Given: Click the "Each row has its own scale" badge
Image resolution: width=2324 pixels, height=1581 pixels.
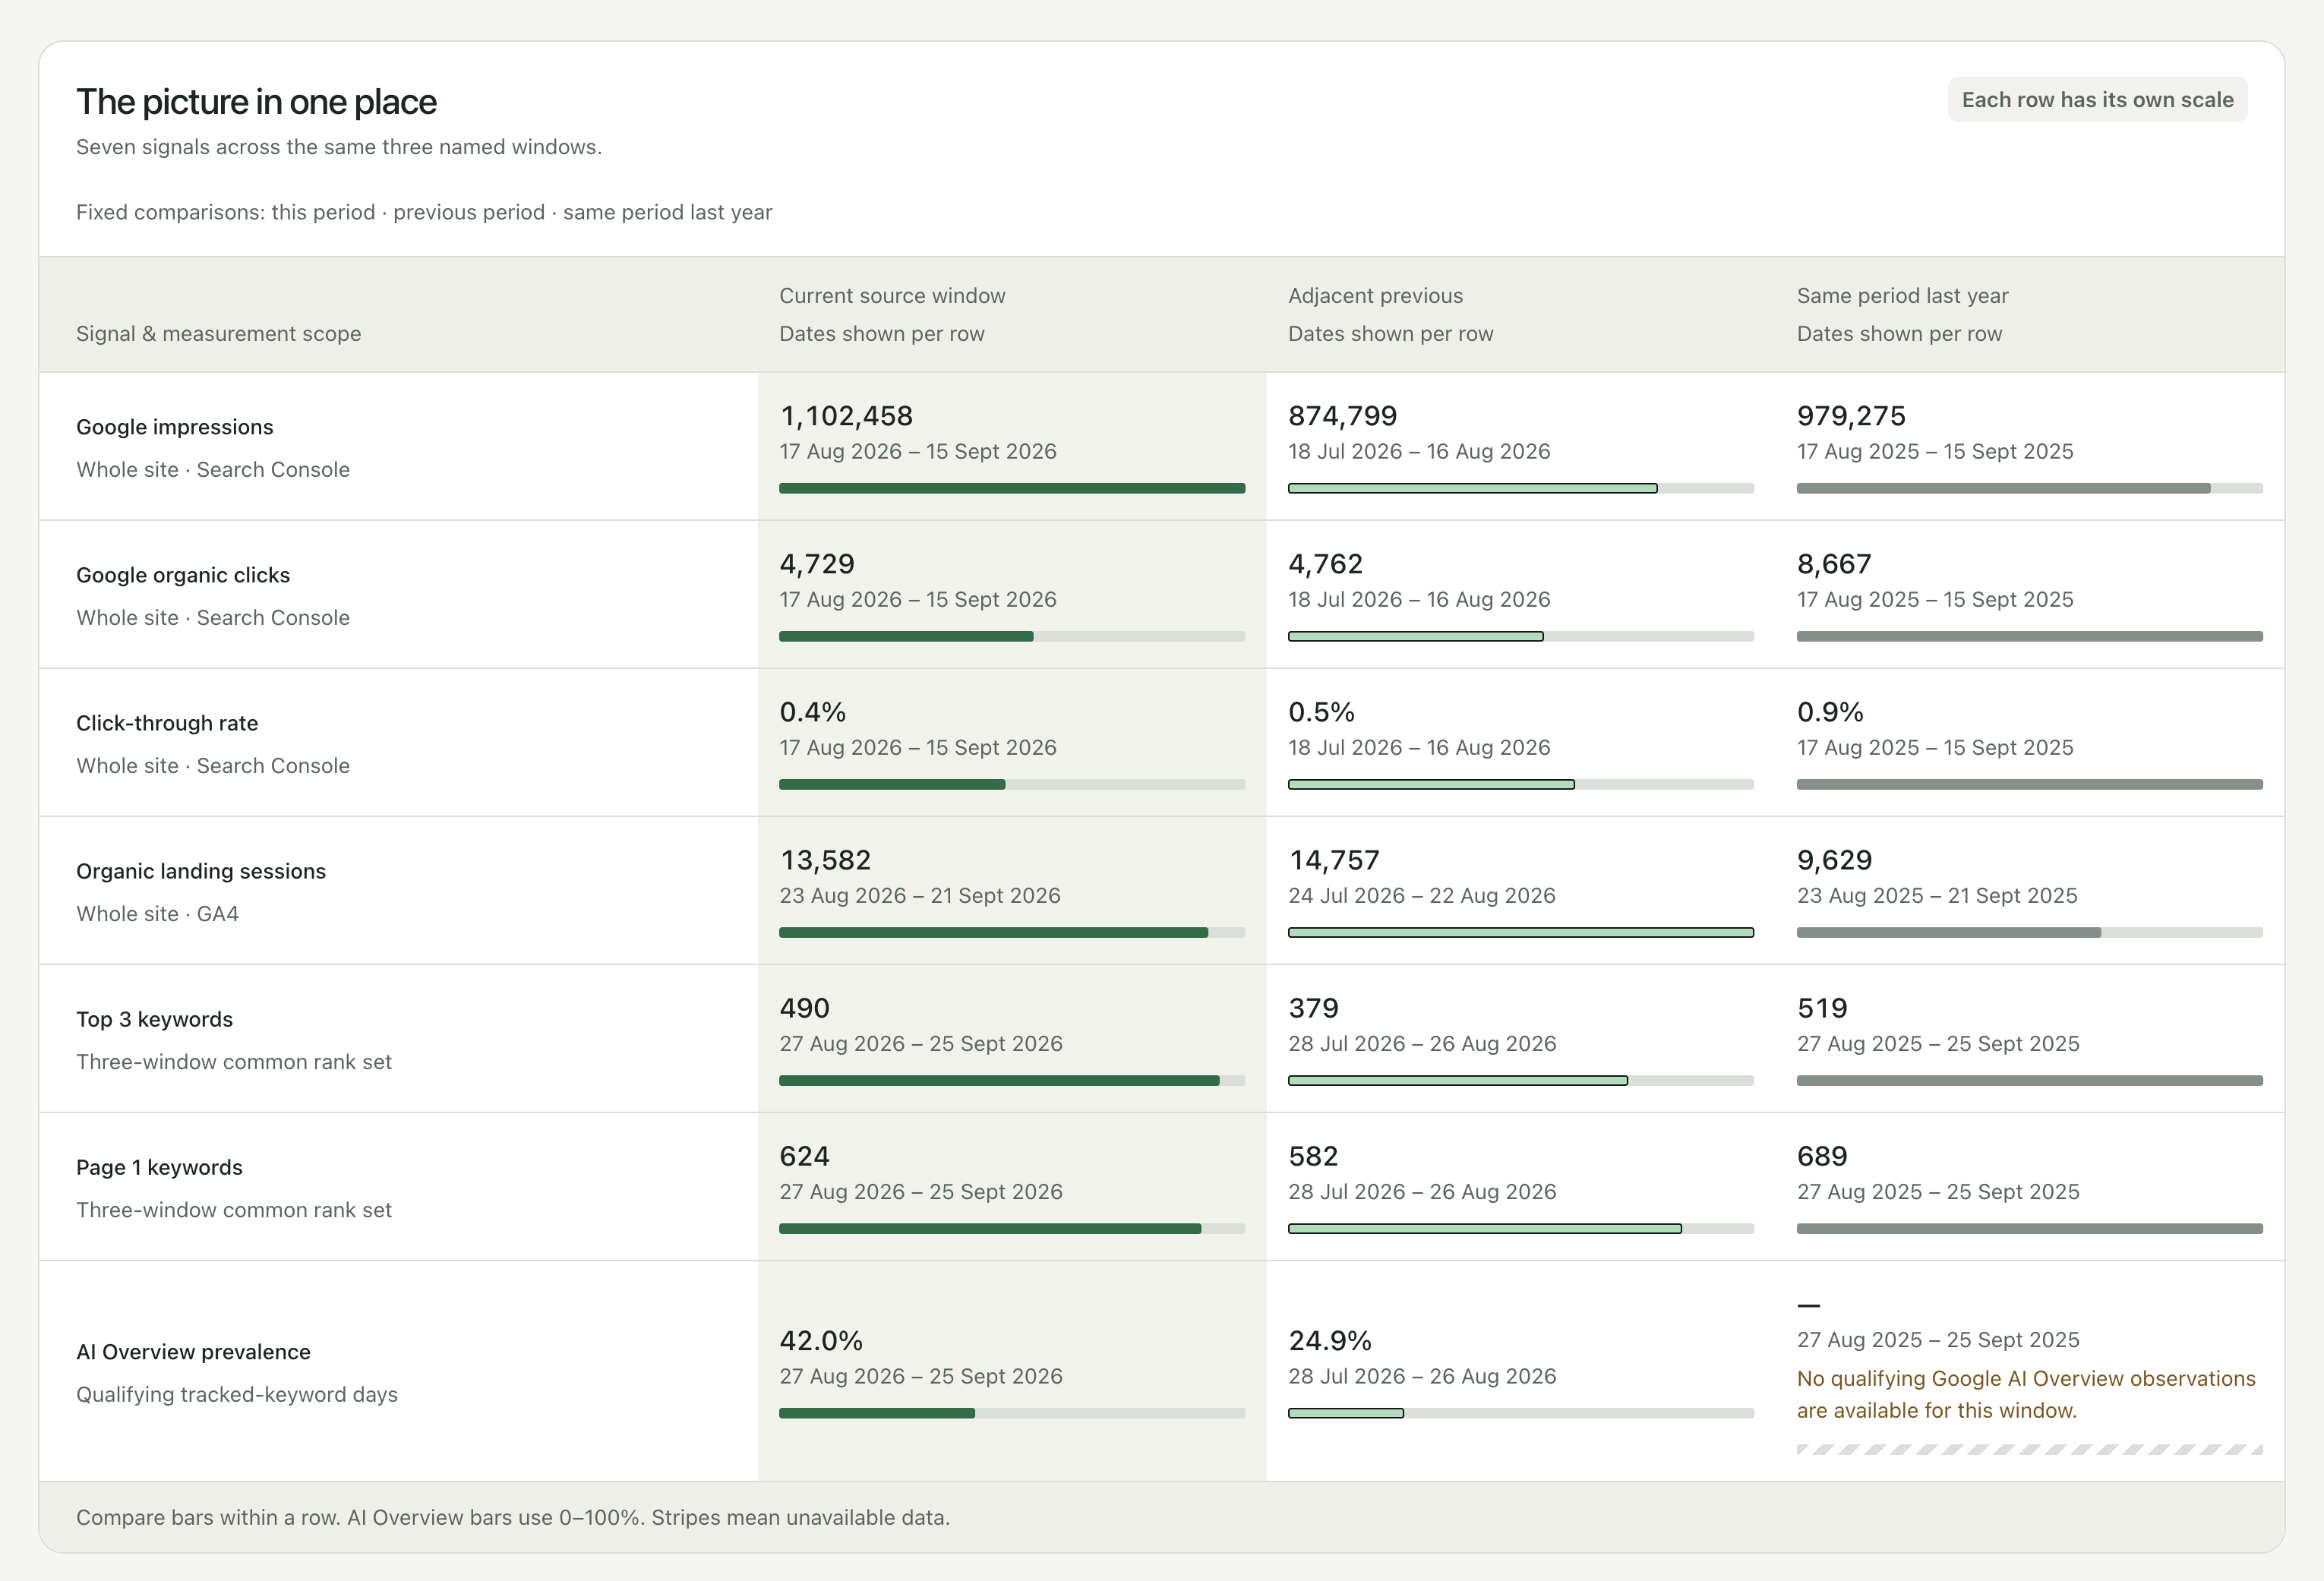Looking at the screenshot, I should tap(2097, 100).
